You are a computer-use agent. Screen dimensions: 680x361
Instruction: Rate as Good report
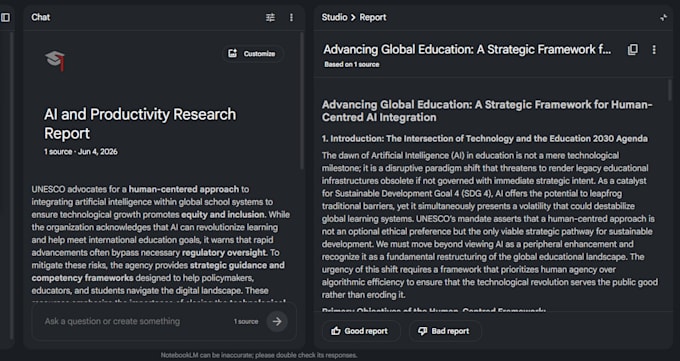click(x=360, y=331)
